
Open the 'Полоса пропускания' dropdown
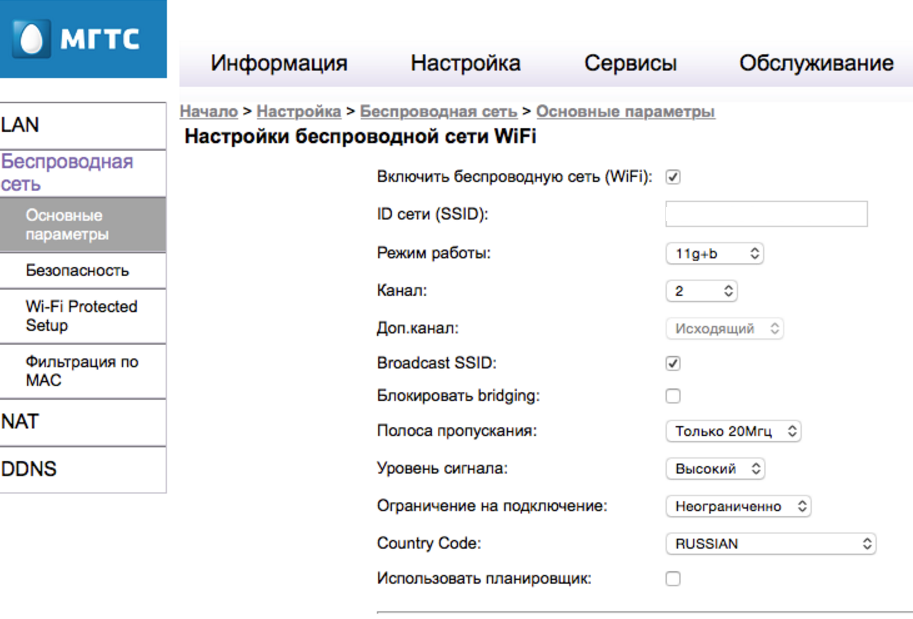[x=733, y=432]
